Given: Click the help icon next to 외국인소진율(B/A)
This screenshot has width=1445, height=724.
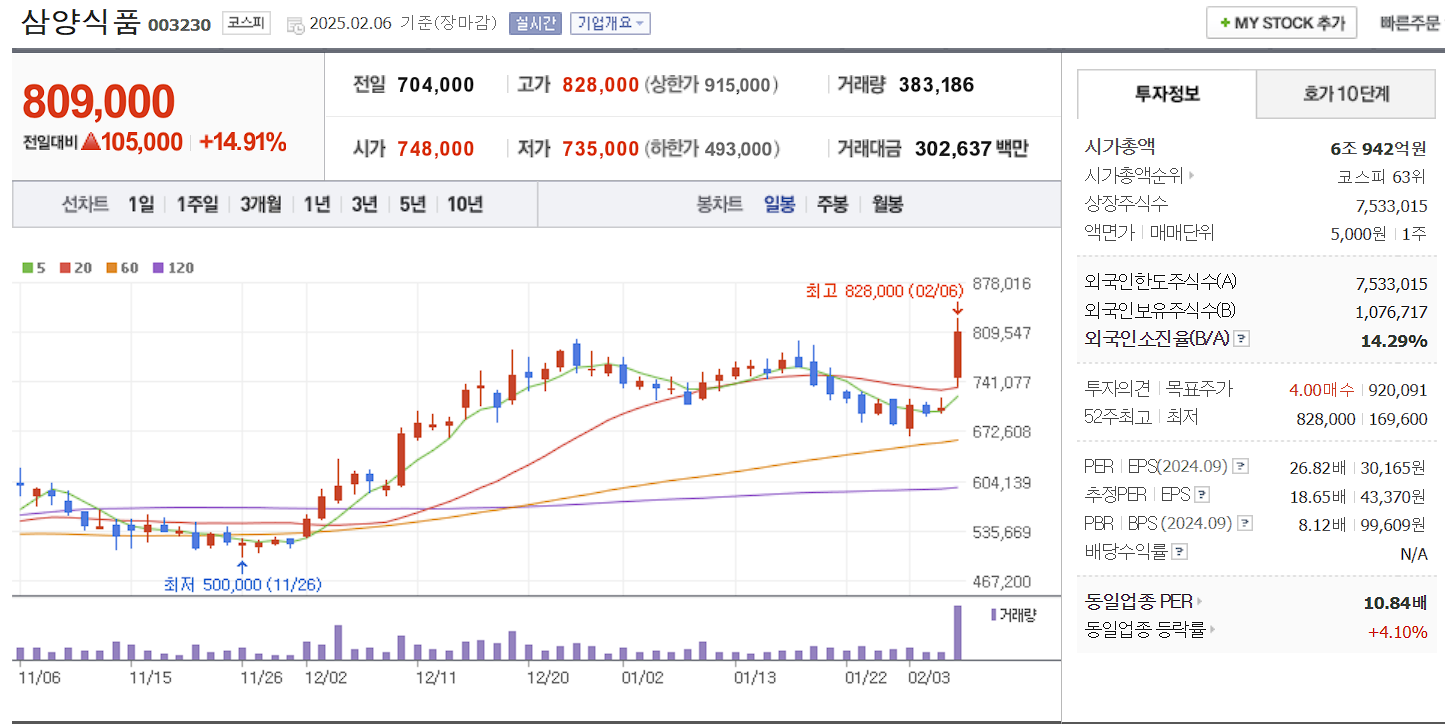Looking at the screenshot, I should pyautogui.click(x=1241, y=339).
